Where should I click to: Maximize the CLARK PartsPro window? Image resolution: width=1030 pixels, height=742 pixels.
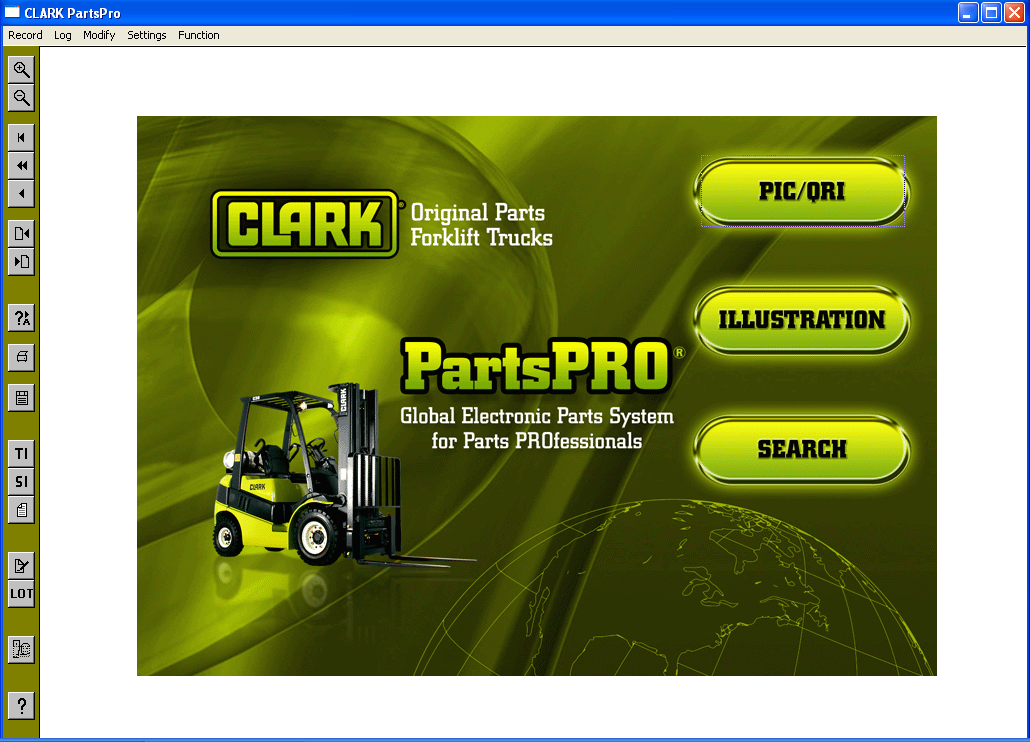pyautogui.click(x=991, y=12)
